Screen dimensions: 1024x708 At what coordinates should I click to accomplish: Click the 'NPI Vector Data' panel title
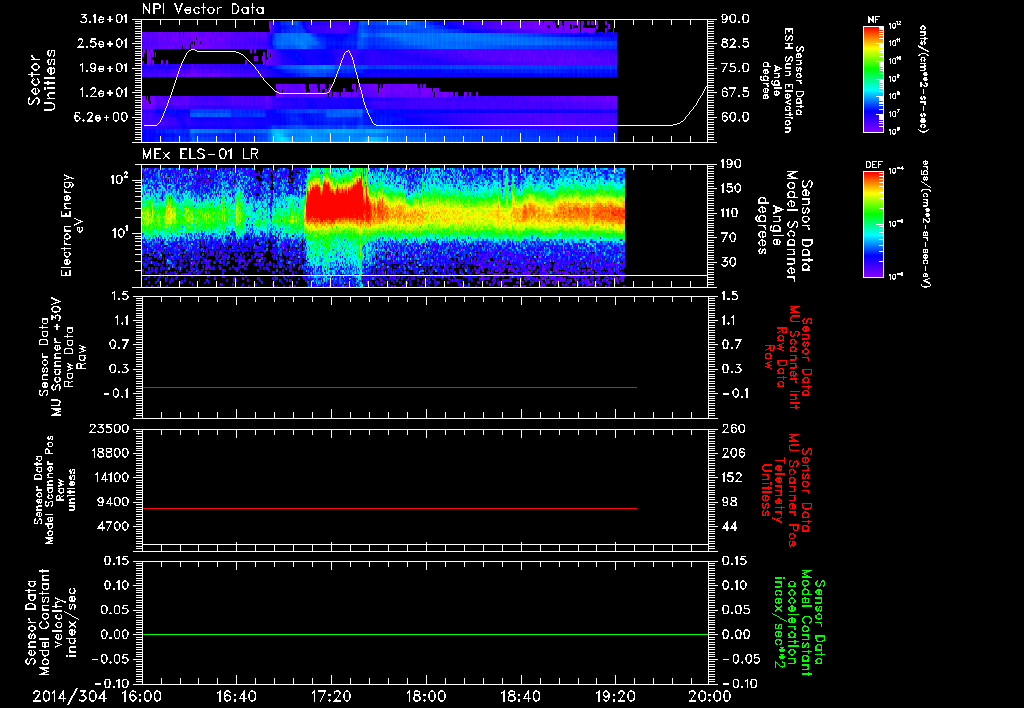[203, 9]
